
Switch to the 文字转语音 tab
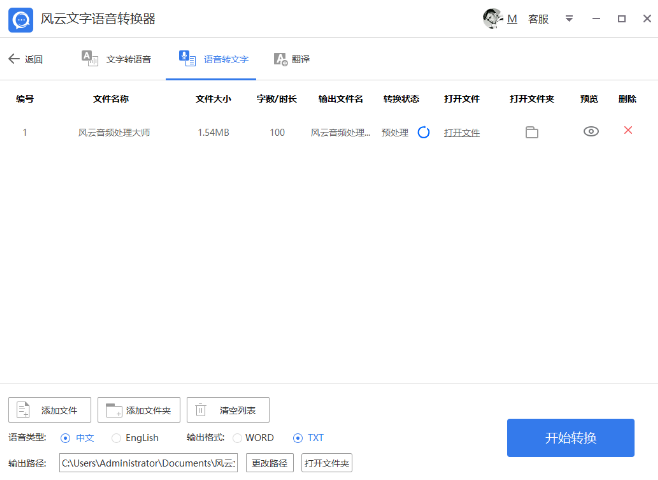click(117, 59)
